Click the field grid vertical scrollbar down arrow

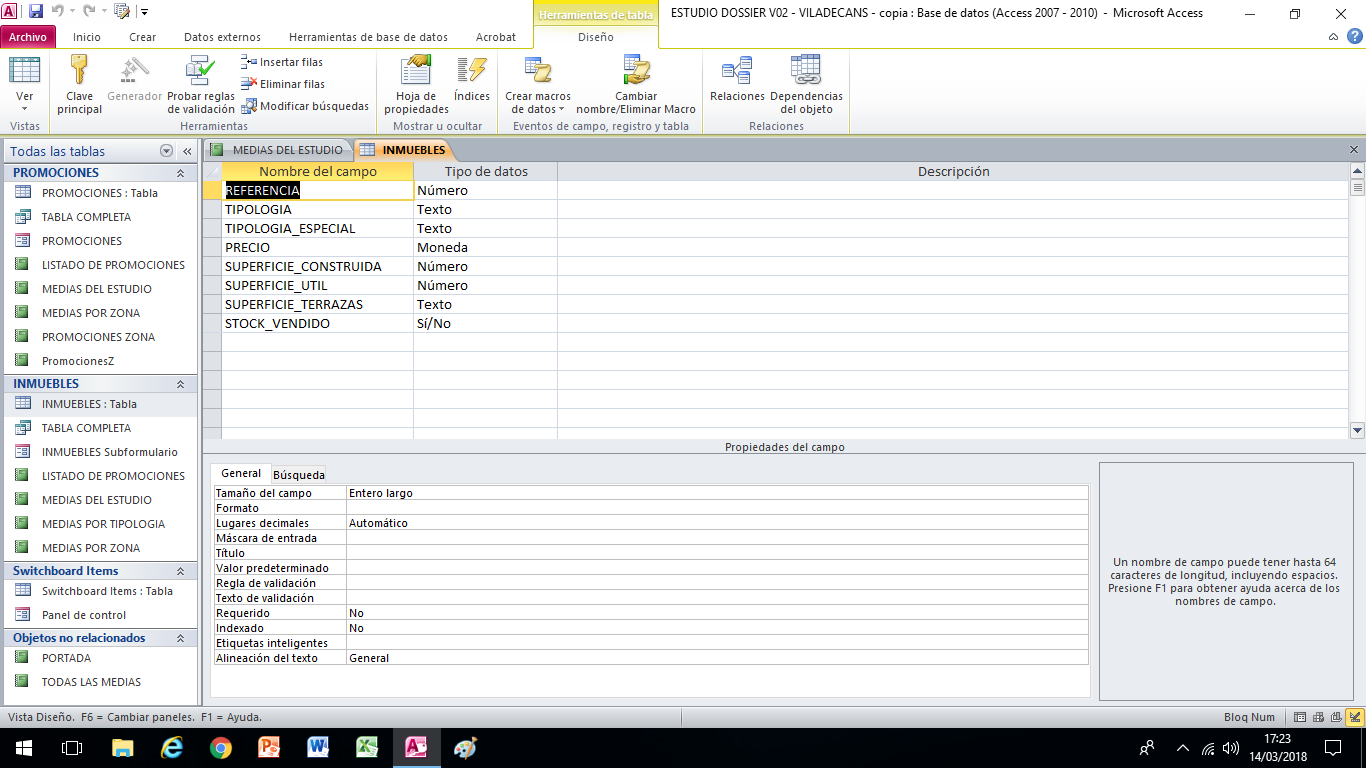coord(1357,430)
